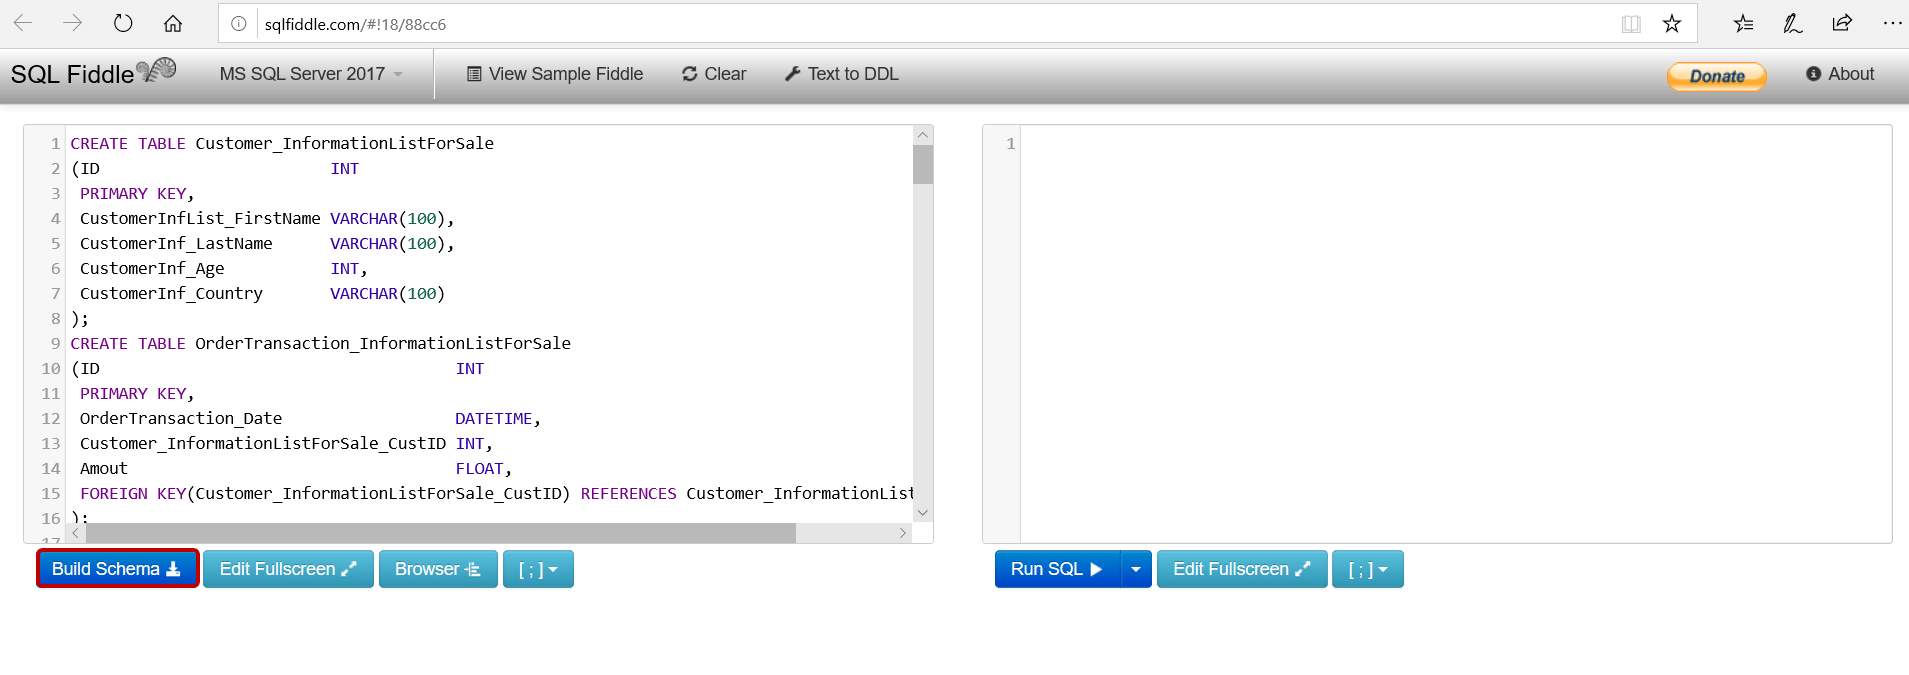Click the Customer_InformationListForSale table name on line 1
The image size is (1909, 675).
click(x=344, y=143)
